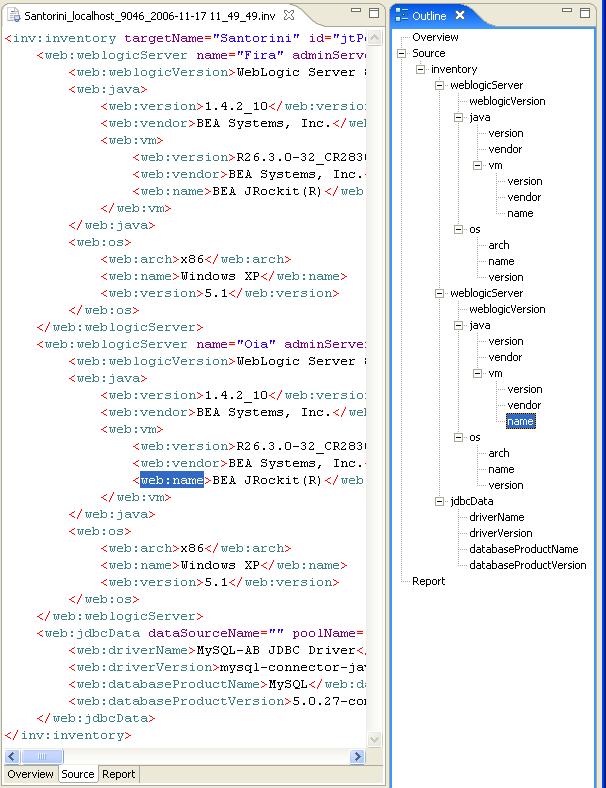The height and width of the screenshot is (788, 606).
Task: Select Report in the Outline tree
Action: click(429, 581)
